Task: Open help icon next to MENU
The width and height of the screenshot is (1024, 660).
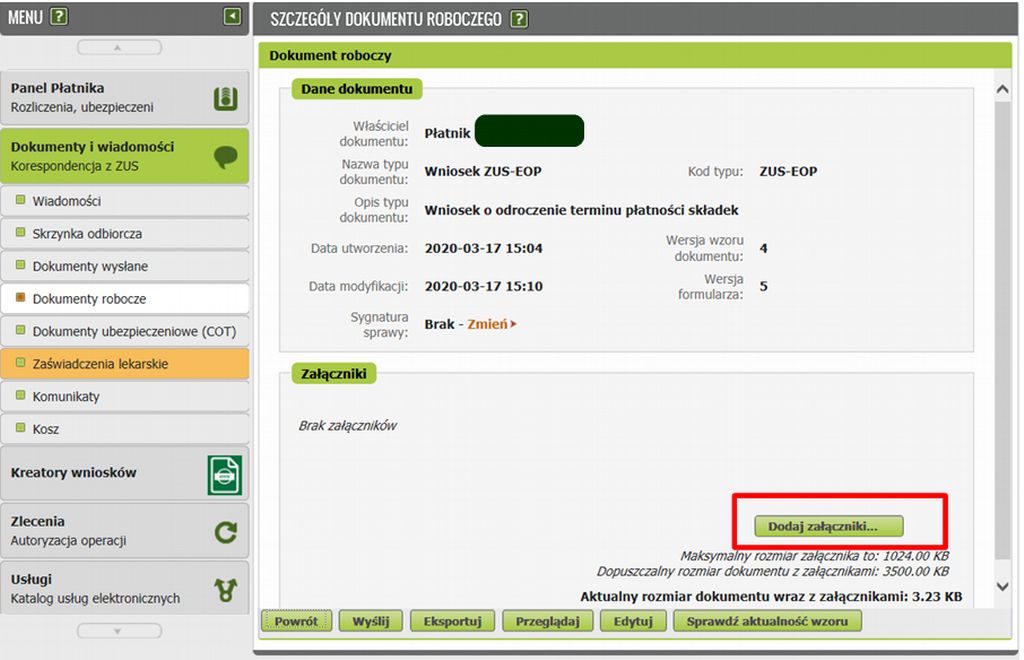Action: (59, 17)
